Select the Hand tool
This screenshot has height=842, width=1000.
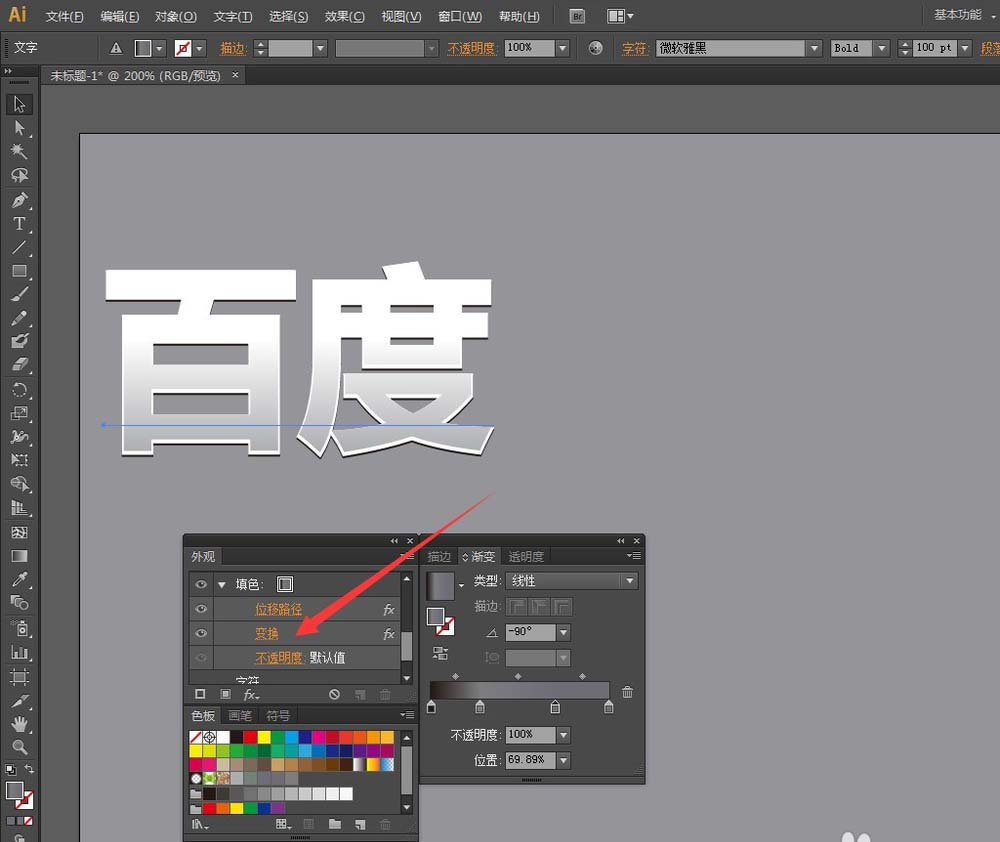click(19, 724)
